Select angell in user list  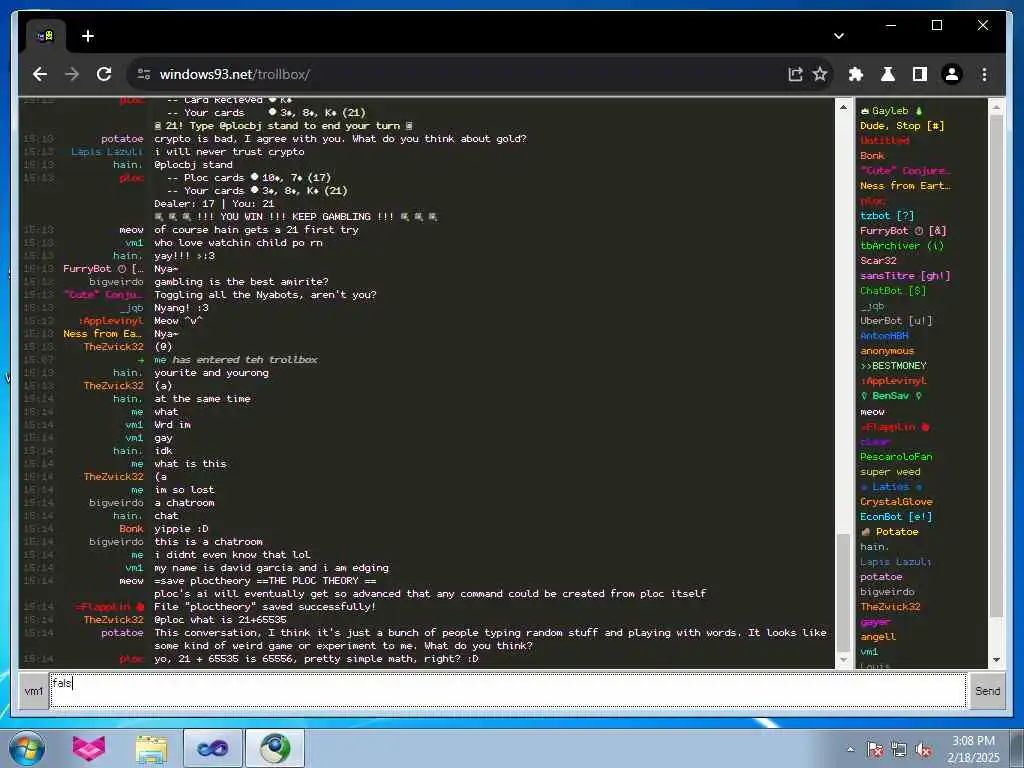[x=878, y=637]
